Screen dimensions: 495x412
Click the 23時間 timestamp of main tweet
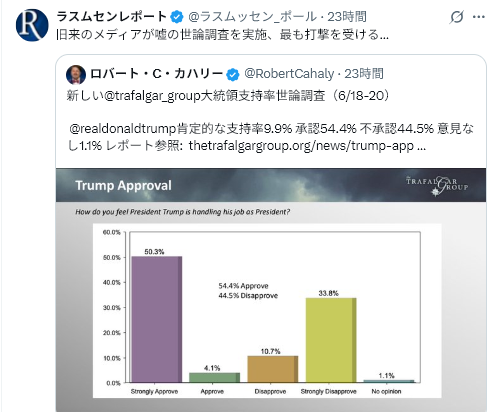347,16
